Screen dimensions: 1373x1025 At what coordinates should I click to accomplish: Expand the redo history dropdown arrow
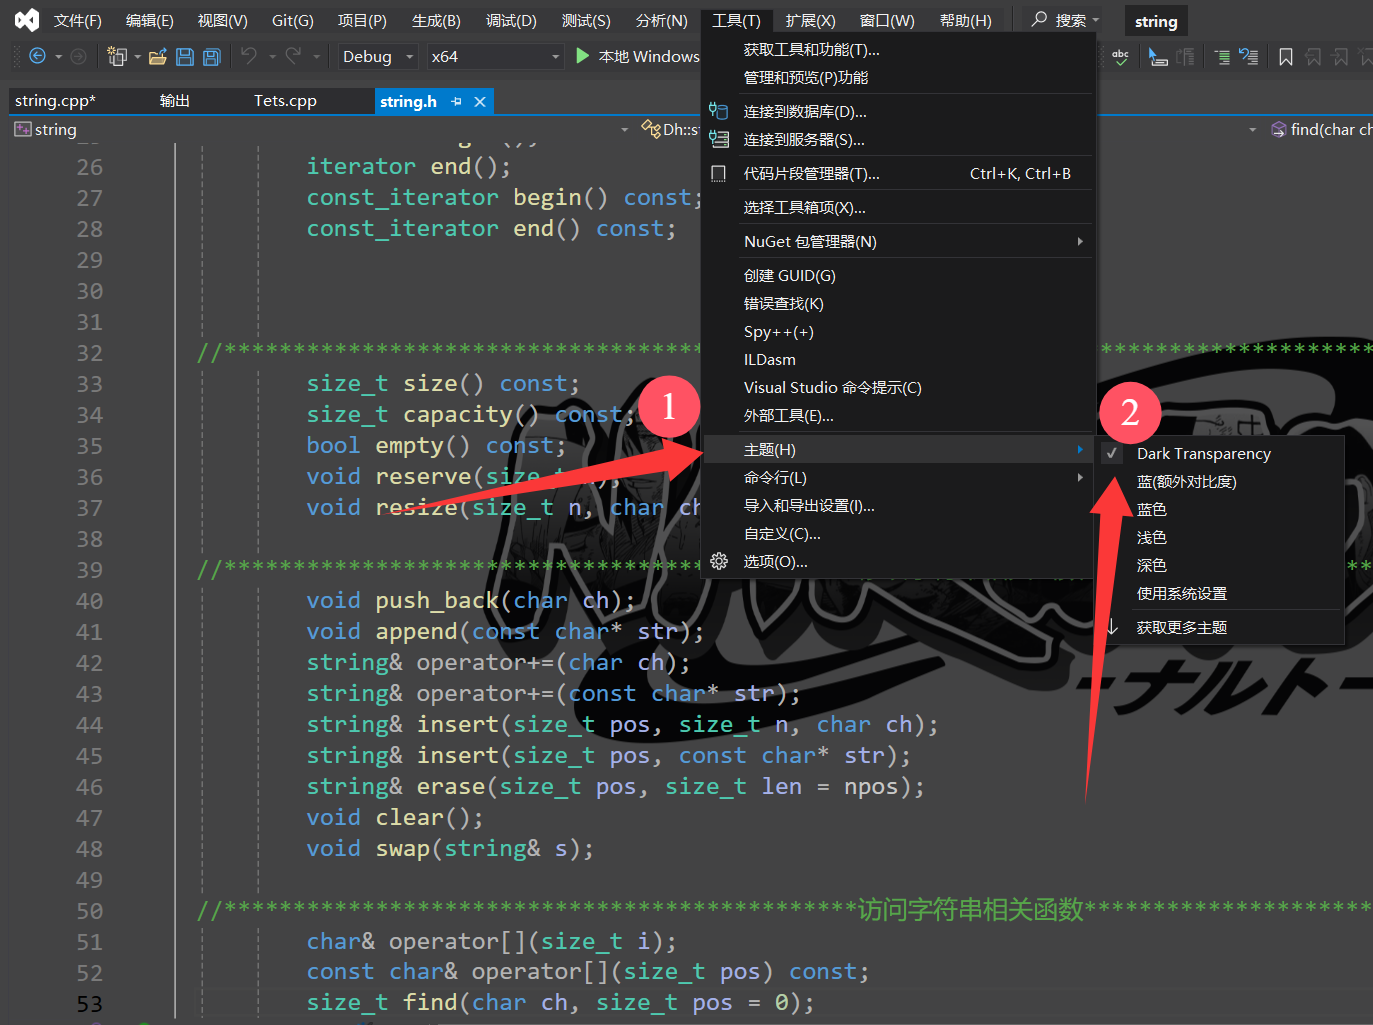click(x=316, y=56)
